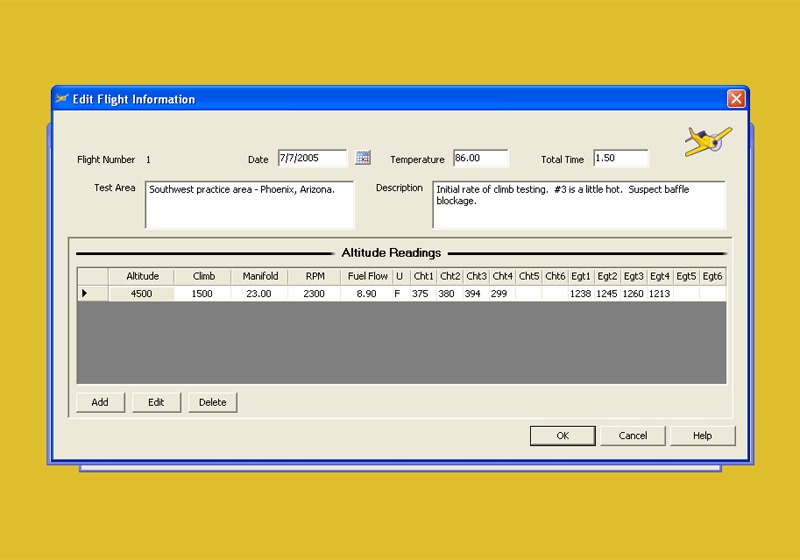Sort by the Altitude column header
This screenshot has height=560, width=800.
[x=142, y=276]
